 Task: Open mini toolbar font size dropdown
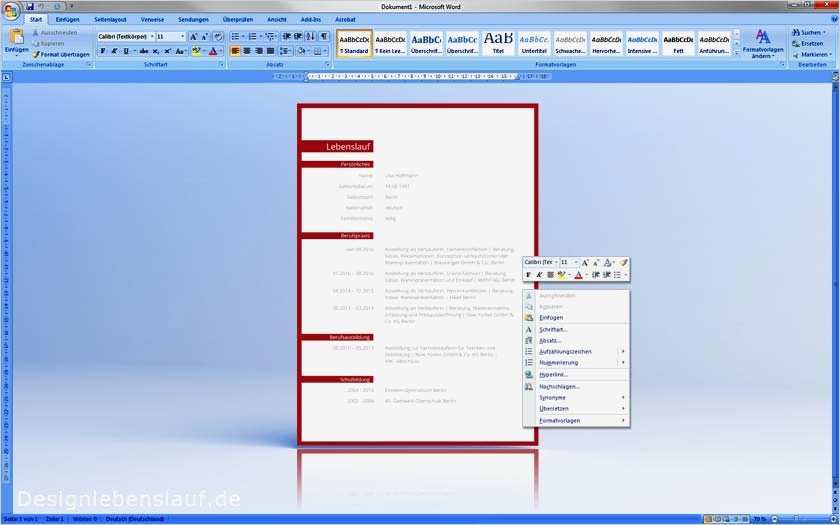[576, 262]
